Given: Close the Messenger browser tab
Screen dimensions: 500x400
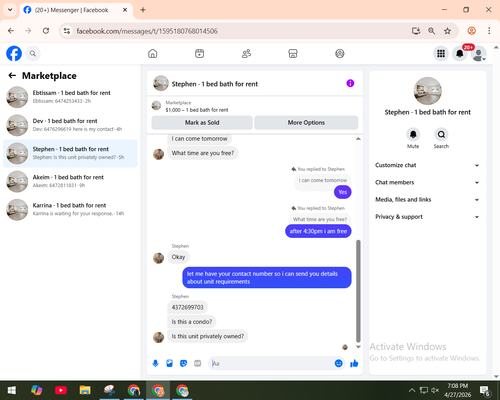Looking at the screenshot, I should click(125, 10).
